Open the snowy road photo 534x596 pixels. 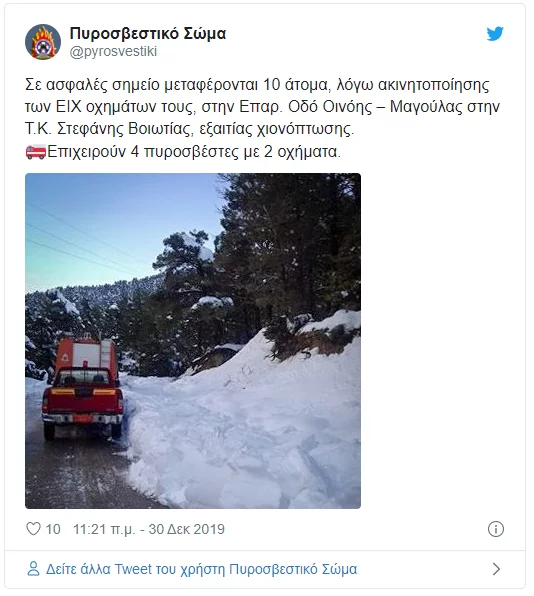pyautogui.click(x=193, y=341)
